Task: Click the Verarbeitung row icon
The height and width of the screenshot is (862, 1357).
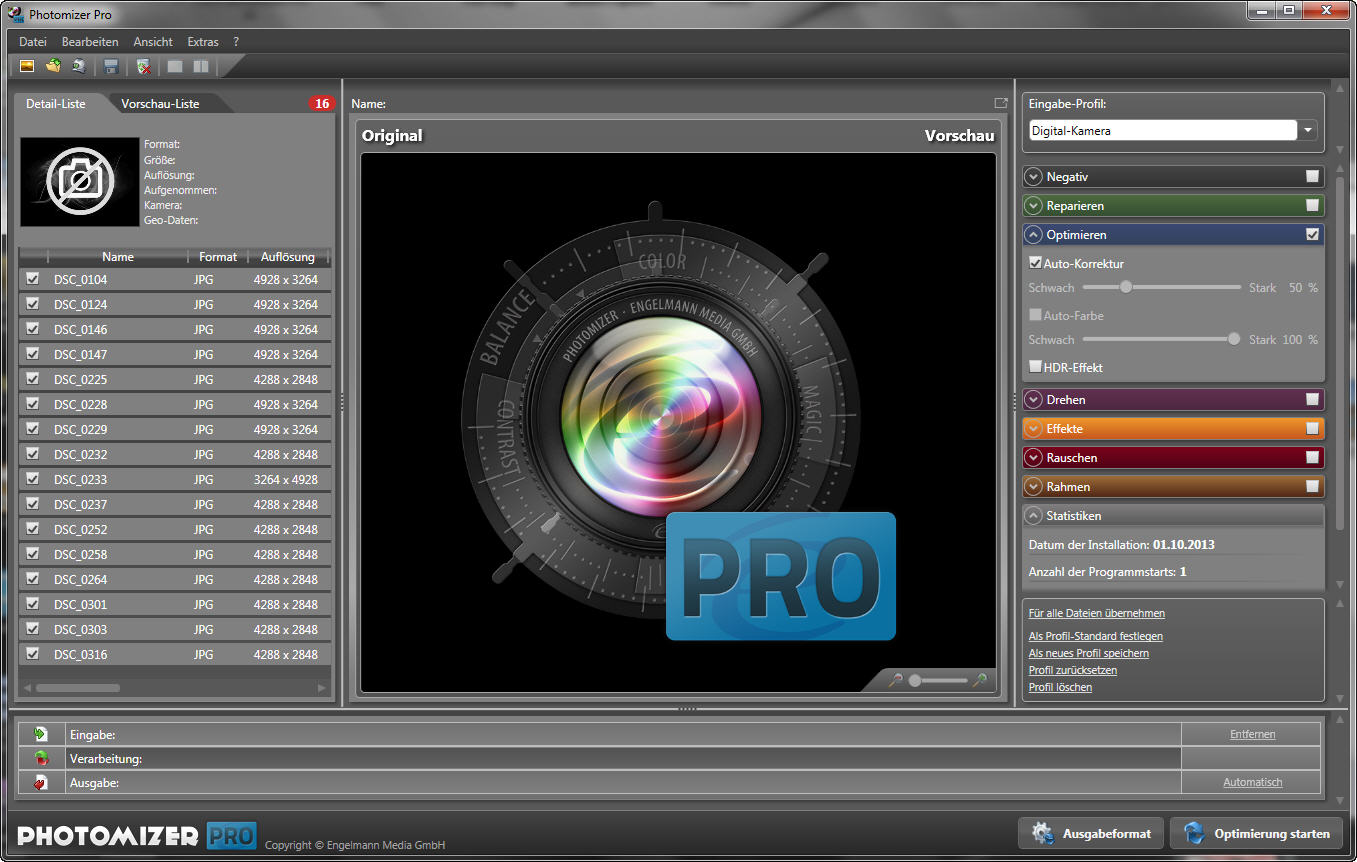Action: point(41,759)
